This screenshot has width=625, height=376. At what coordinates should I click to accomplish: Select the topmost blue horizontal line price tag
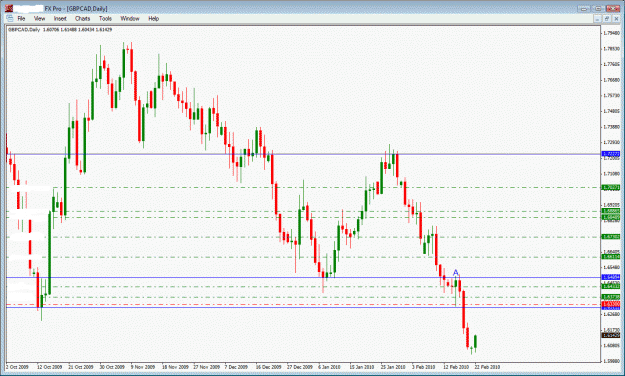(611, 154)
